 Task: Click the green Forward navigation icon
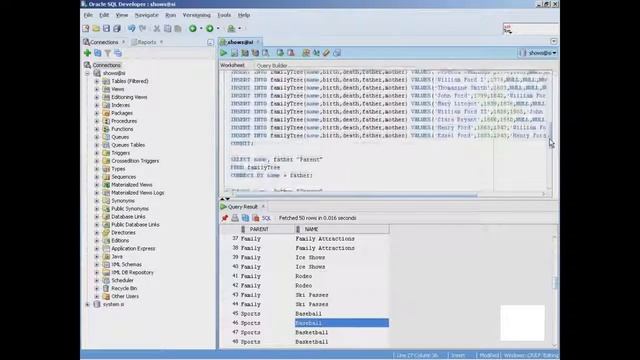coord(209,29)
